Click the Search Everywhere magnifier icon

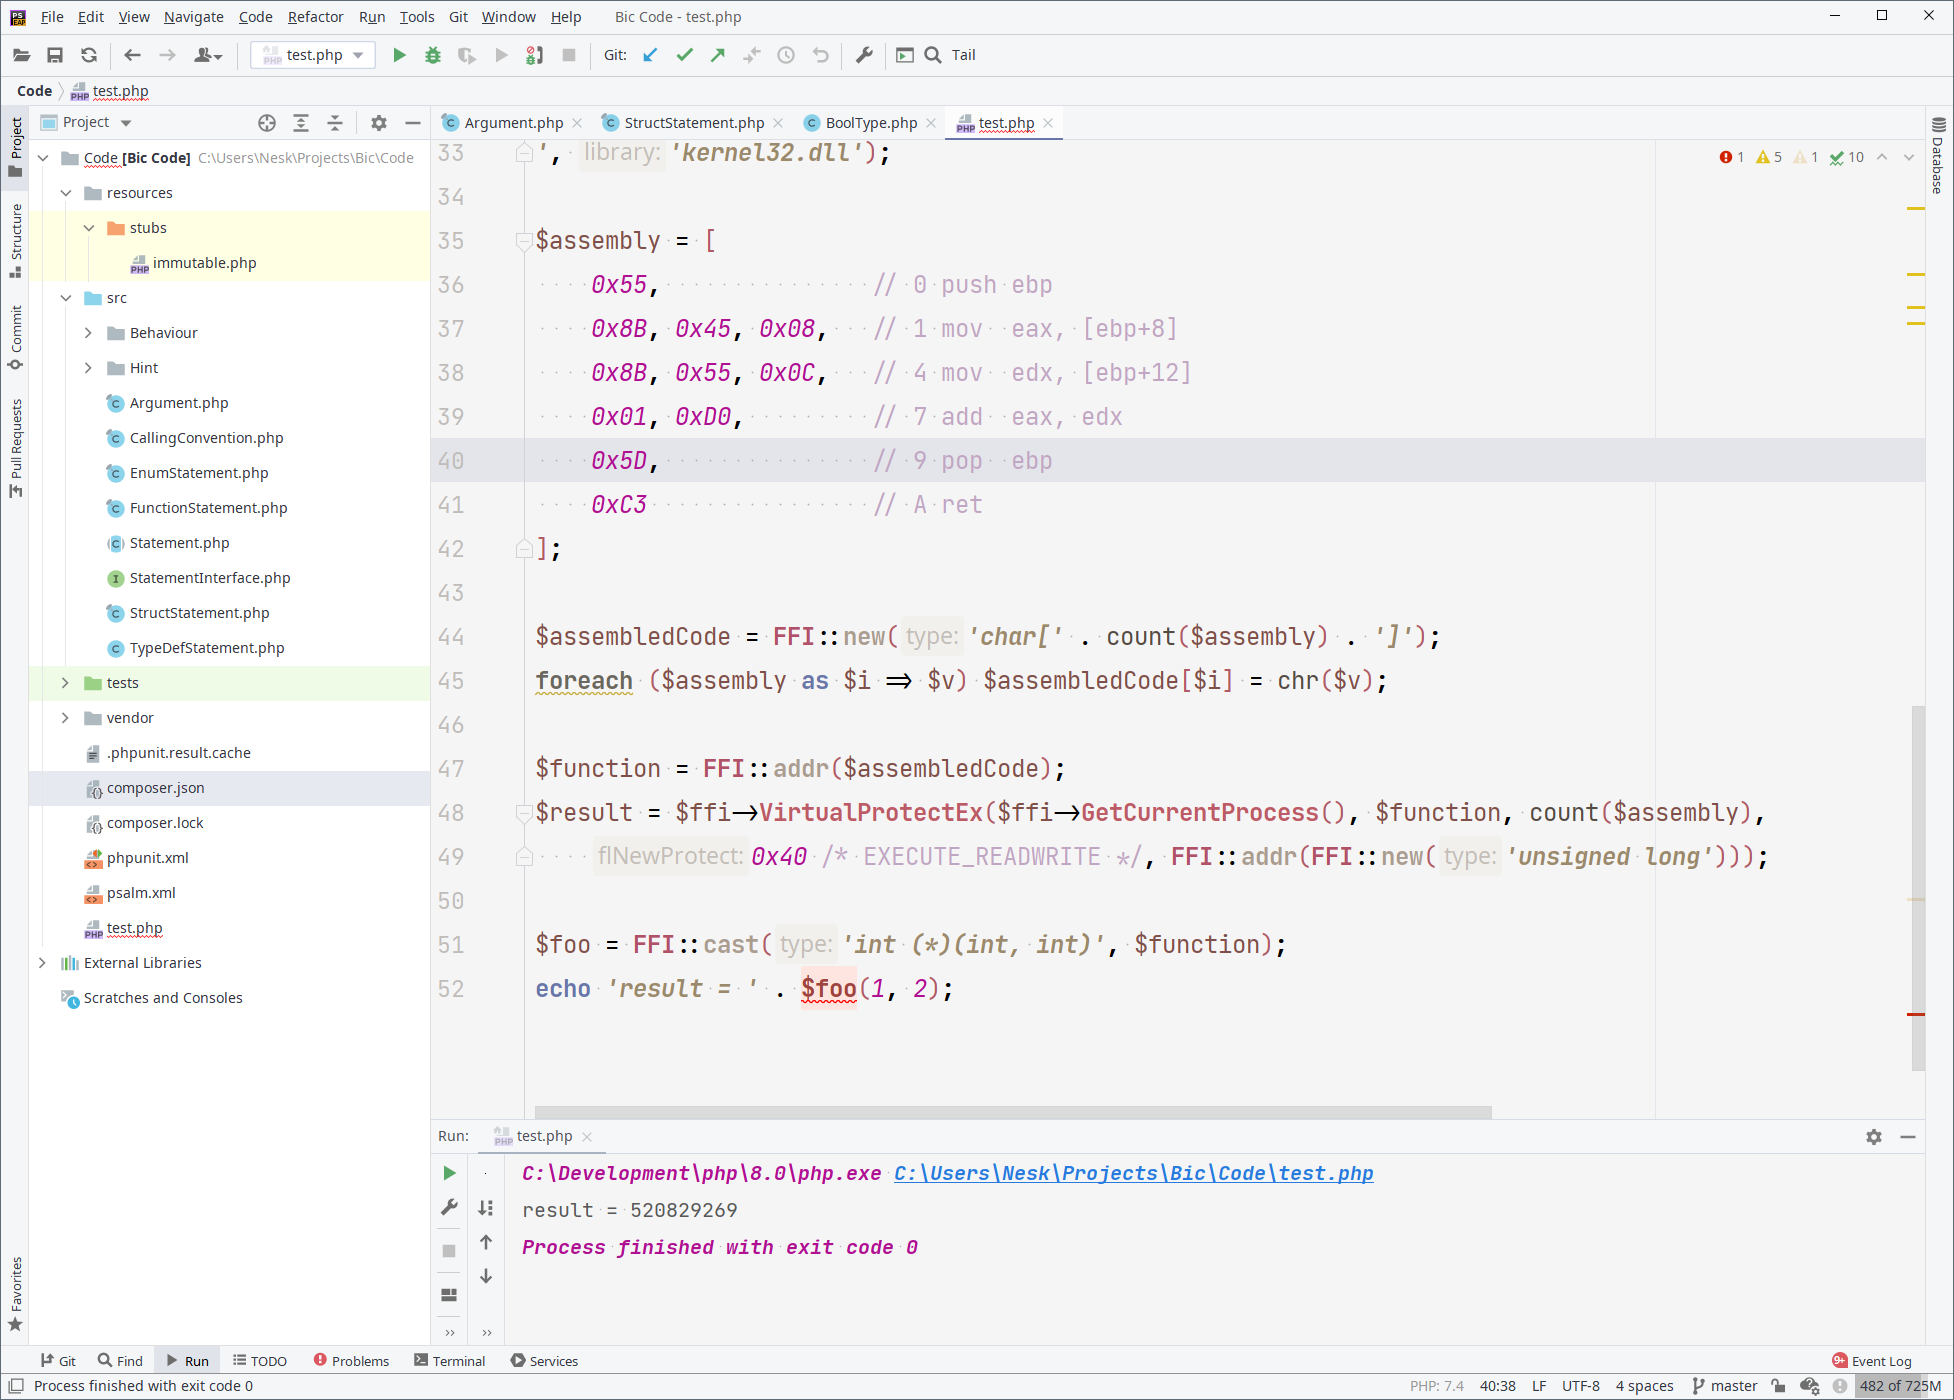click(x=933, y=55)
